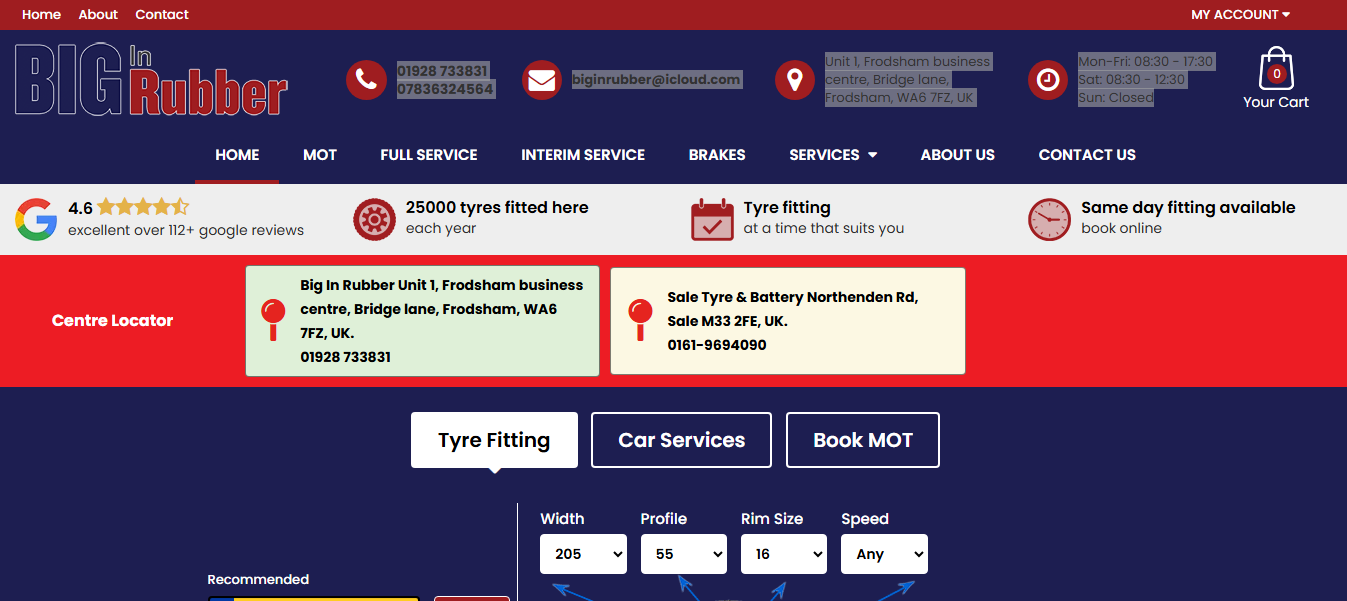Click the star rating icons

coord(142,208)
